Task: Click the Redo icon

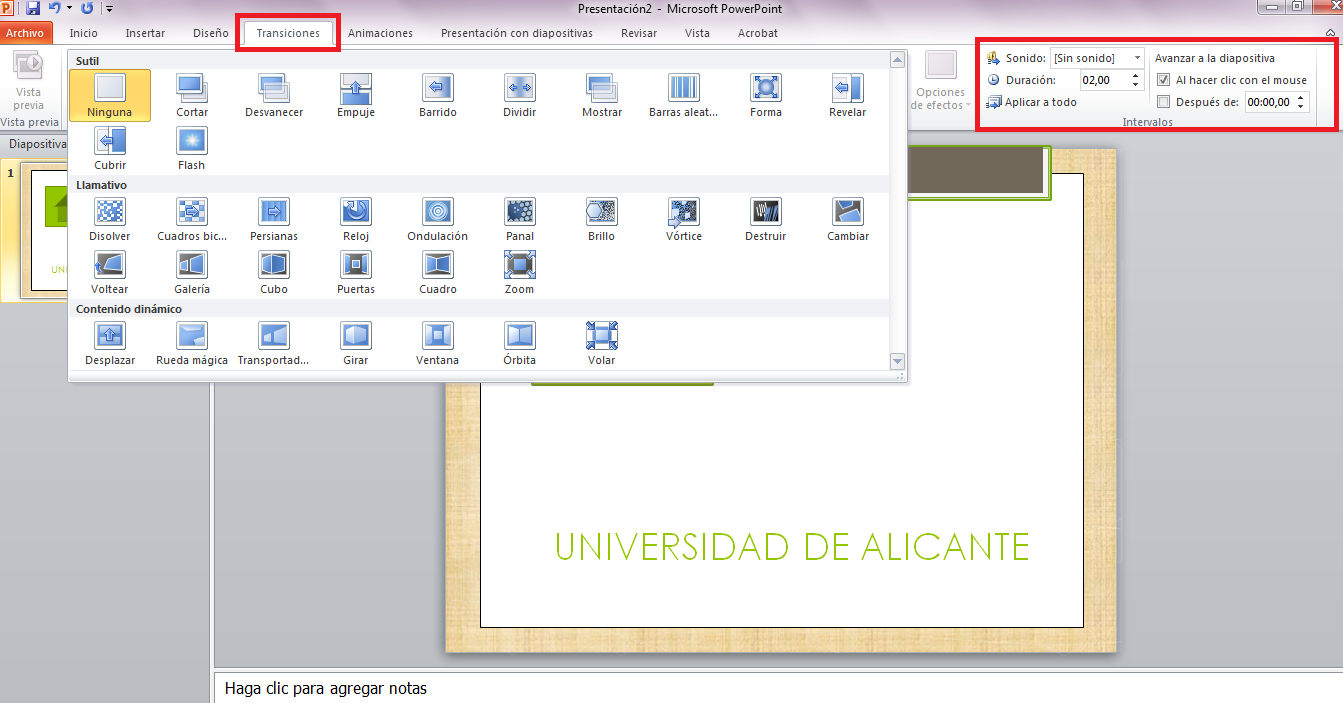Action: tap(87, 9)
